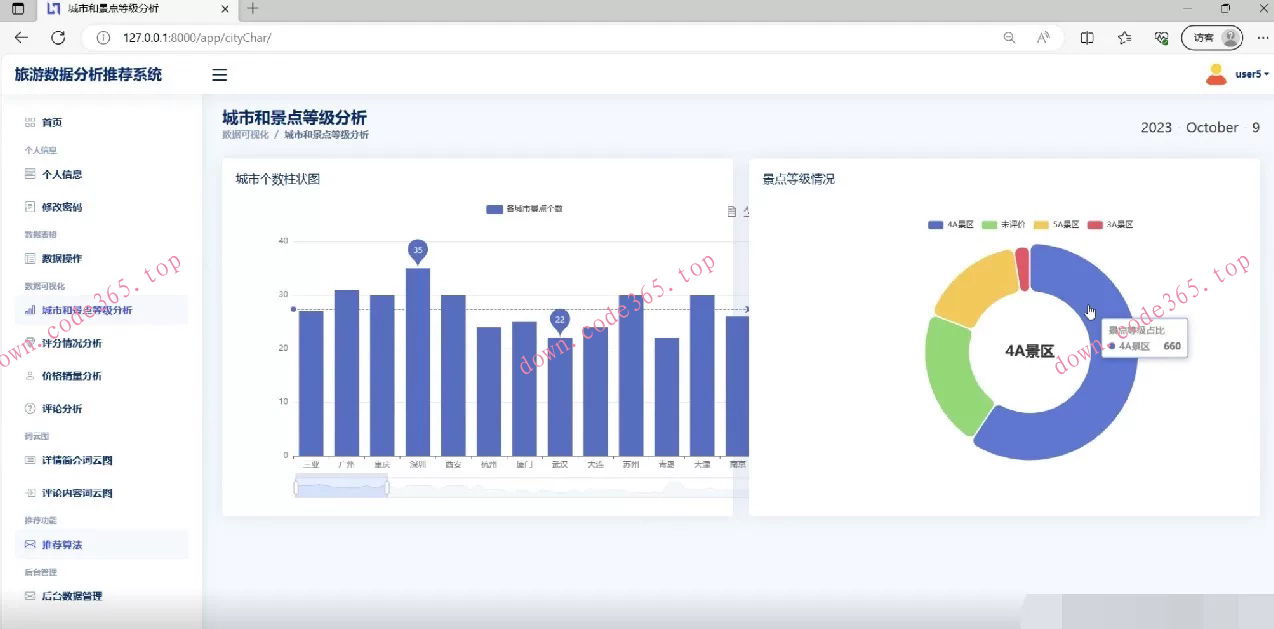Open the Edge favorites star icon
1274x629 pixels.
1124,38
